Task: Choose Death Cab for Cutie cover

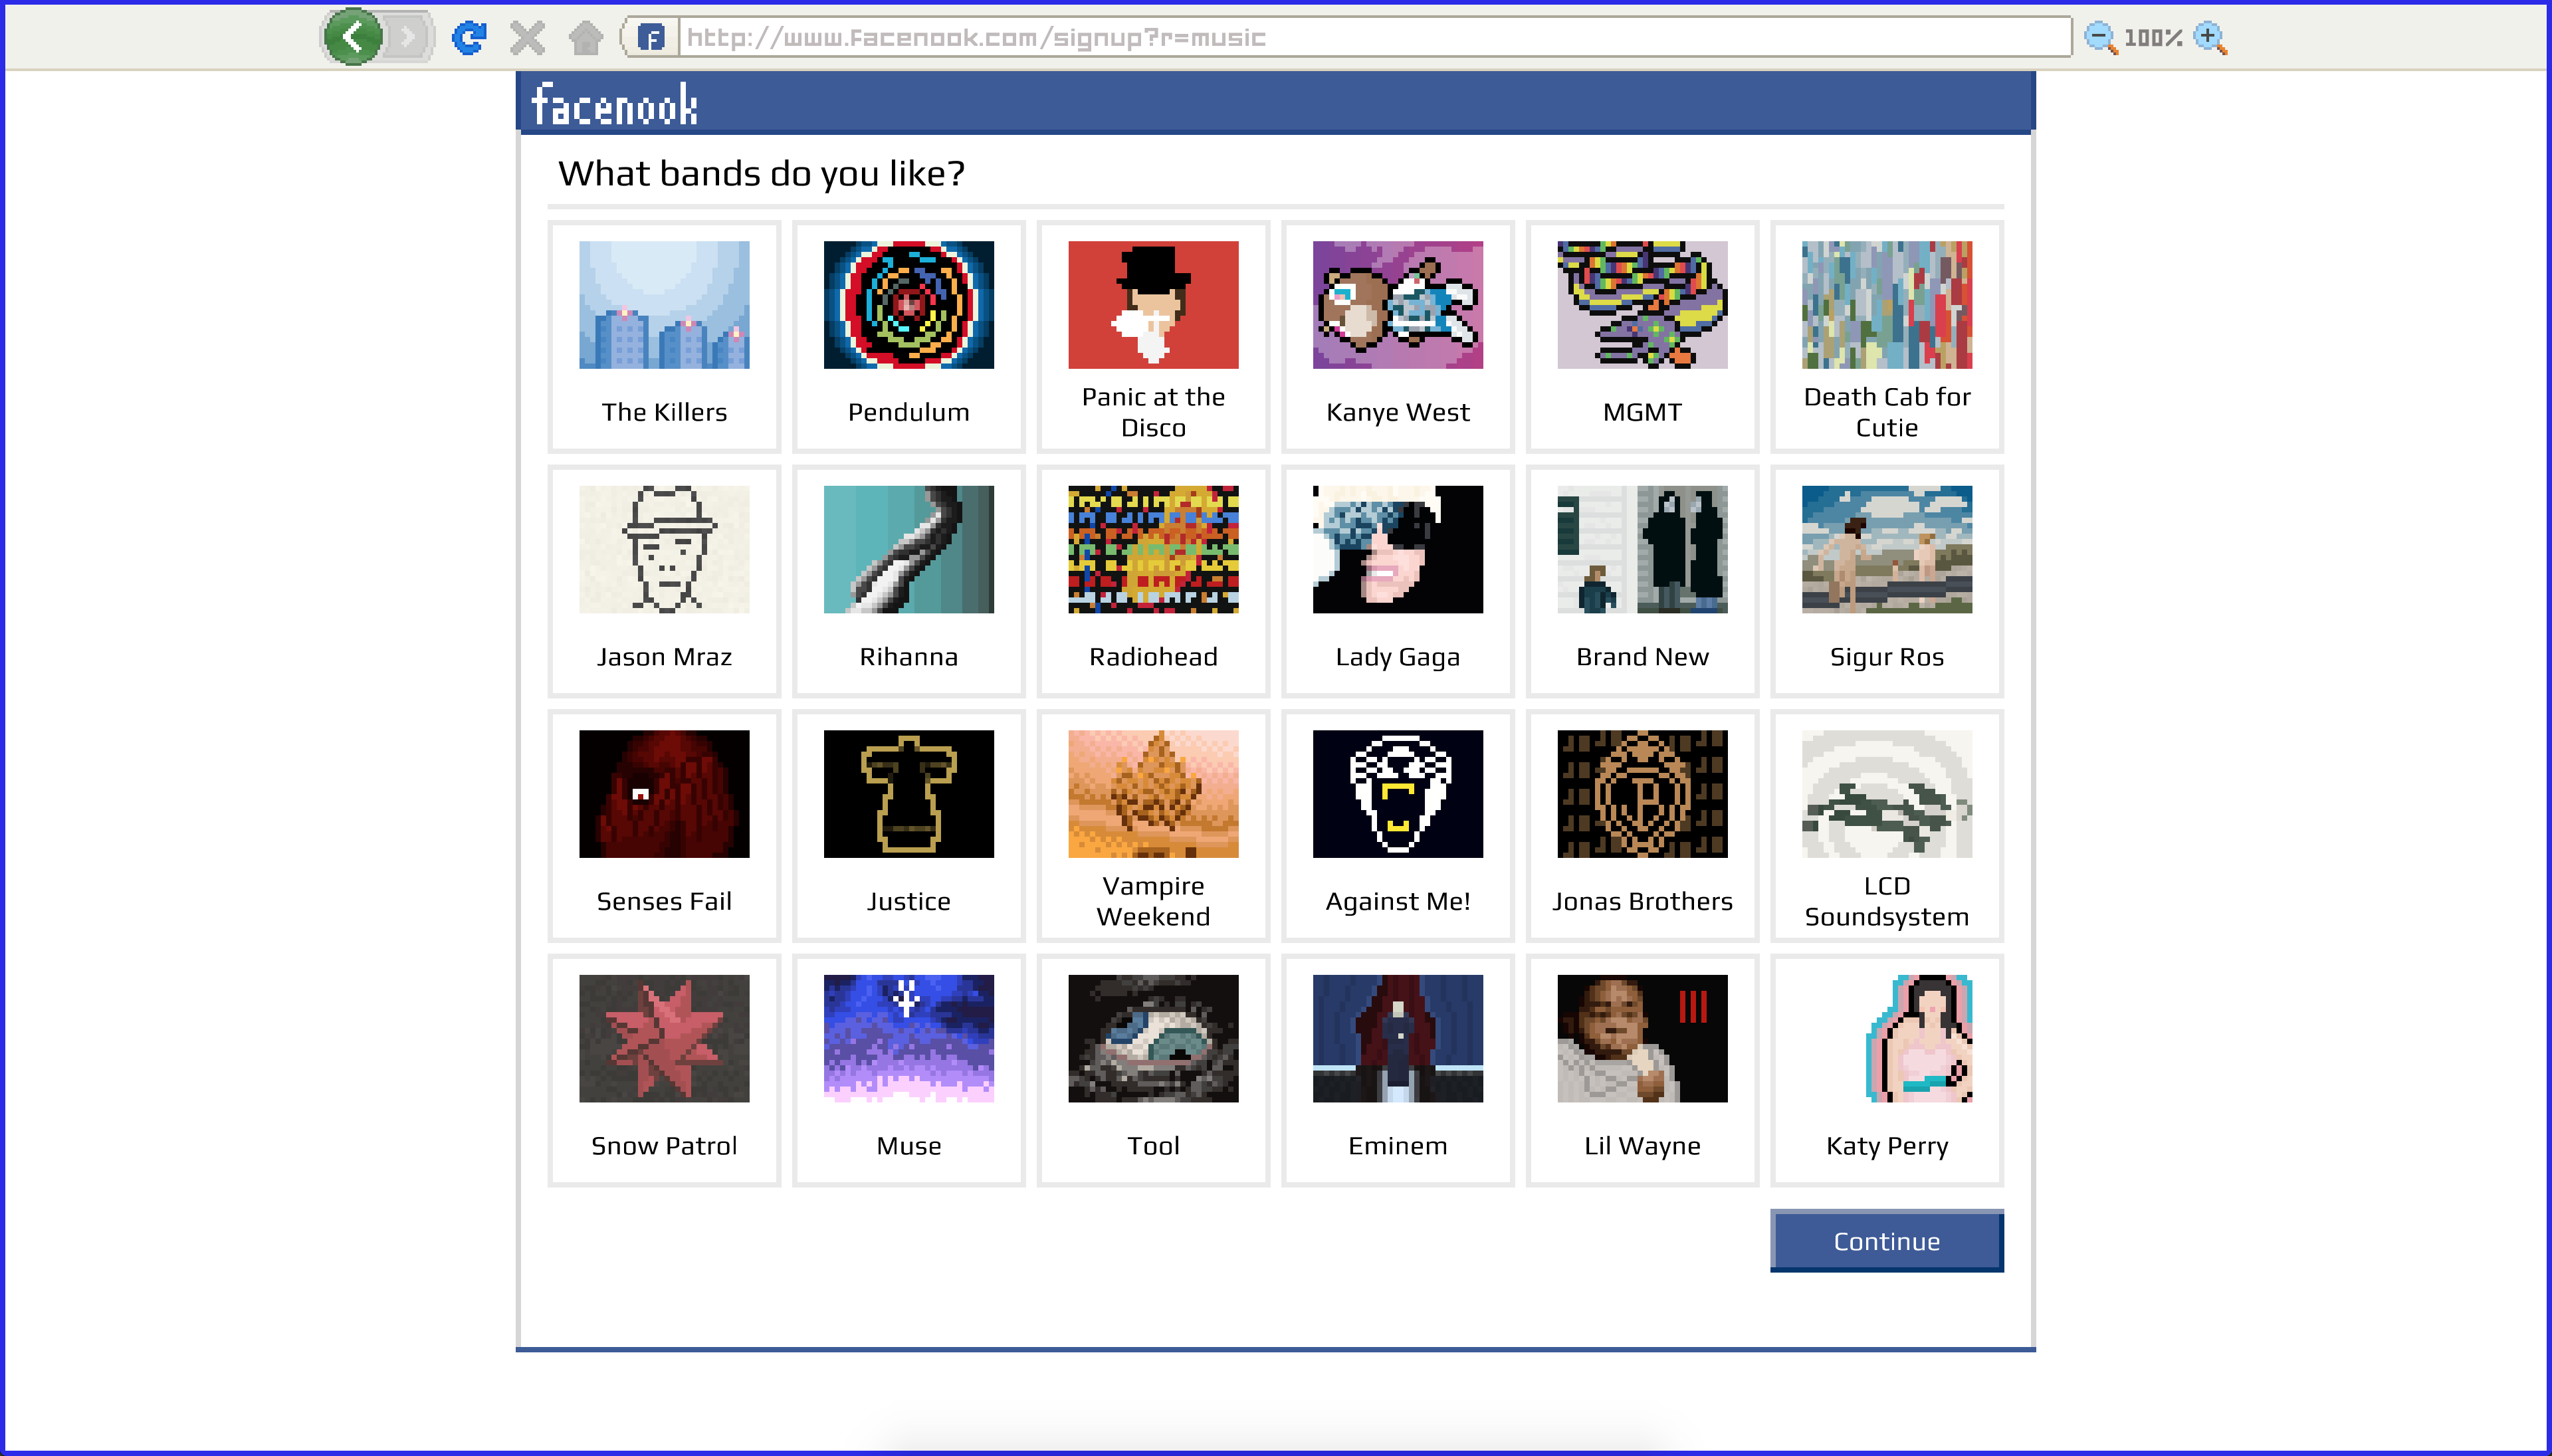Action: pyautogui.click(x=1887, y=305)
